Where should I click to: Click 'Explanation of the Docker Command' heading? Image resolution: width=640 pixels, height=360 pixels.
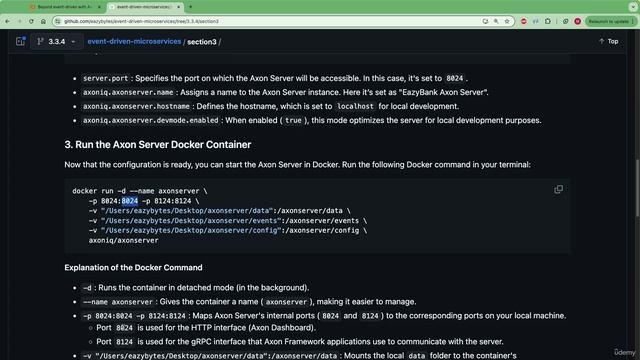pyautogui.click(x=133, y=268)
